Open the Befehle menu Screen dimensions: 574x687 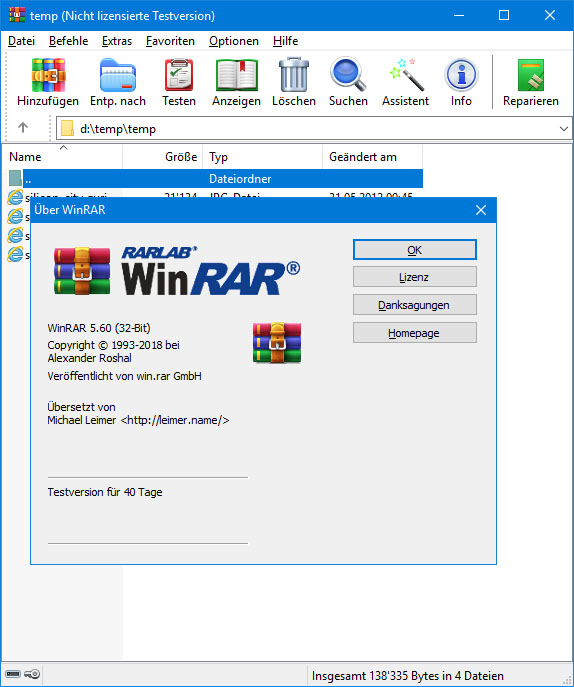point(68,41)
